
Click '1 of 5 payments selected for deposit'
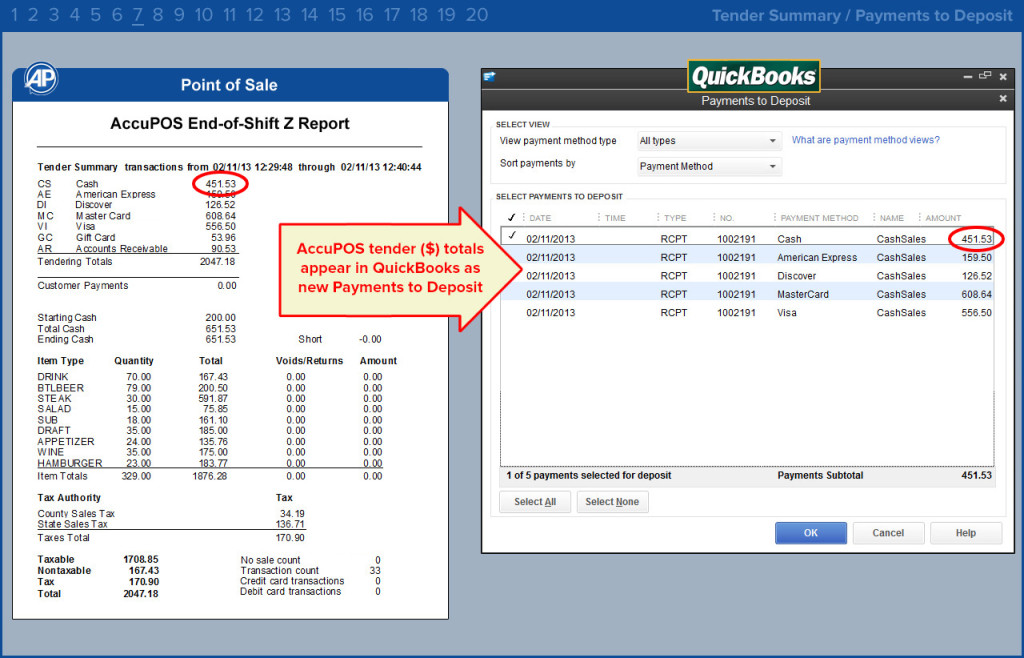(x=588, y=475)
